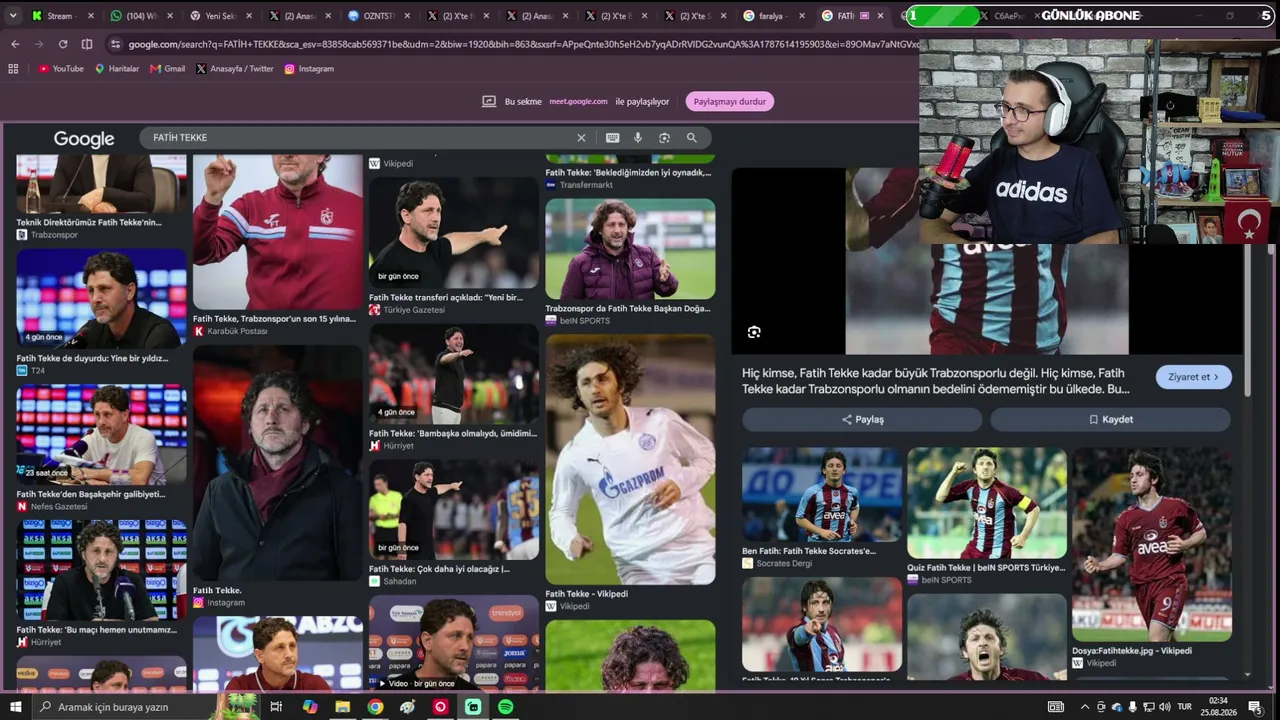
Task: Open the Dosya:Fatihtekke.jpg Vikipedi thumbnail
Action: point(1152,544)
